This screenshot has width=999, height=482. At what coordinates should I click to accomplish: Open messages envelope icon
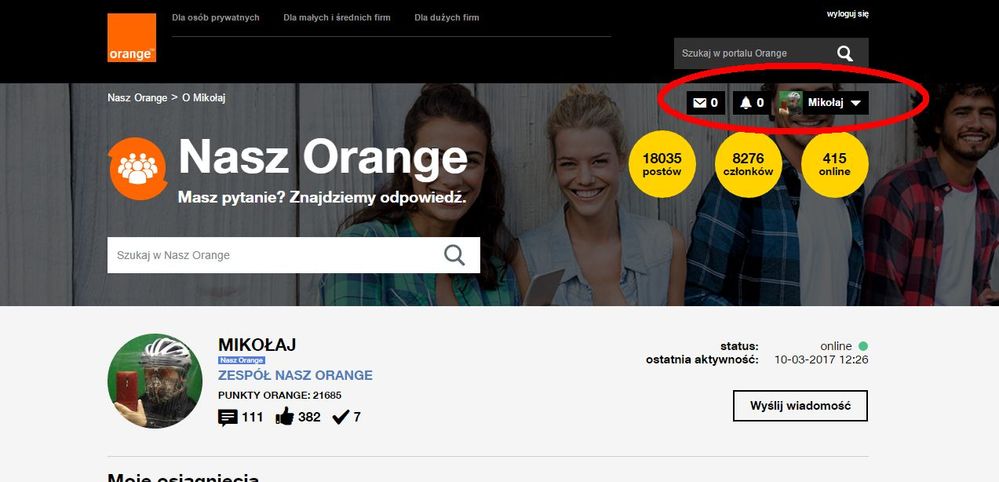(x=700, y=103)
